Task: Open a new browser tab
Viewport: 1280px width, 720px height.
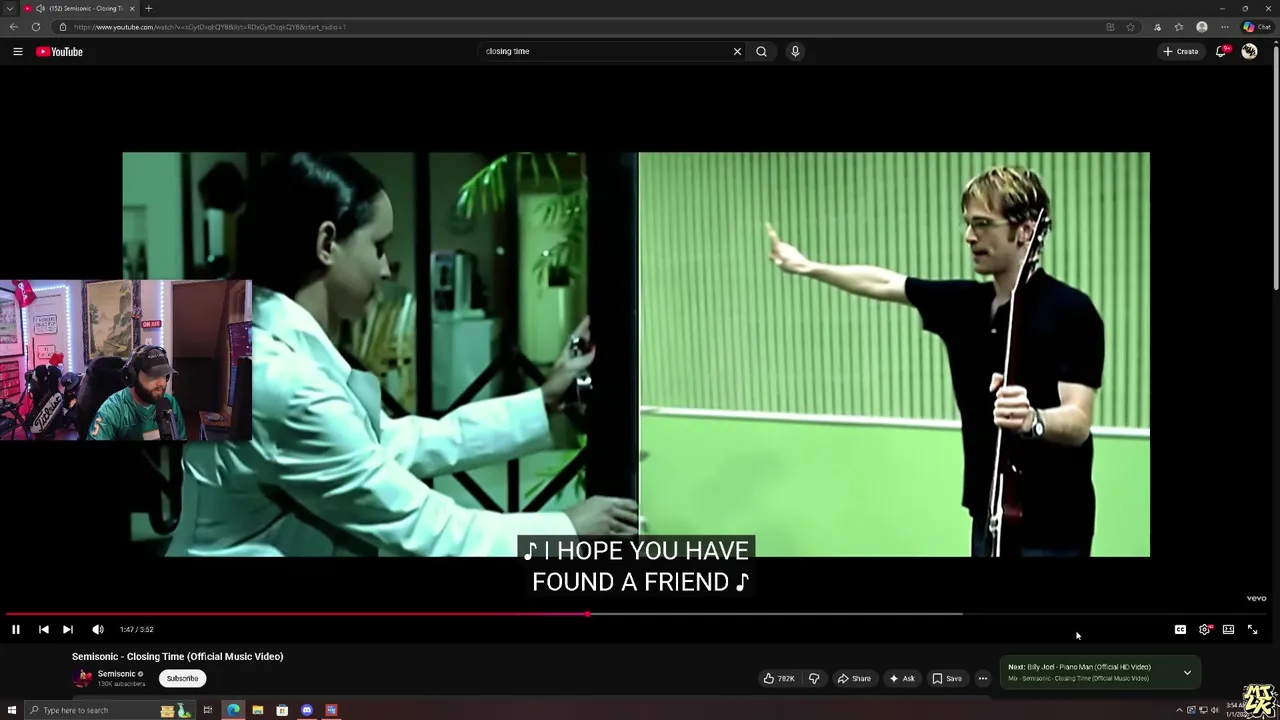Action: pos(148,8)
